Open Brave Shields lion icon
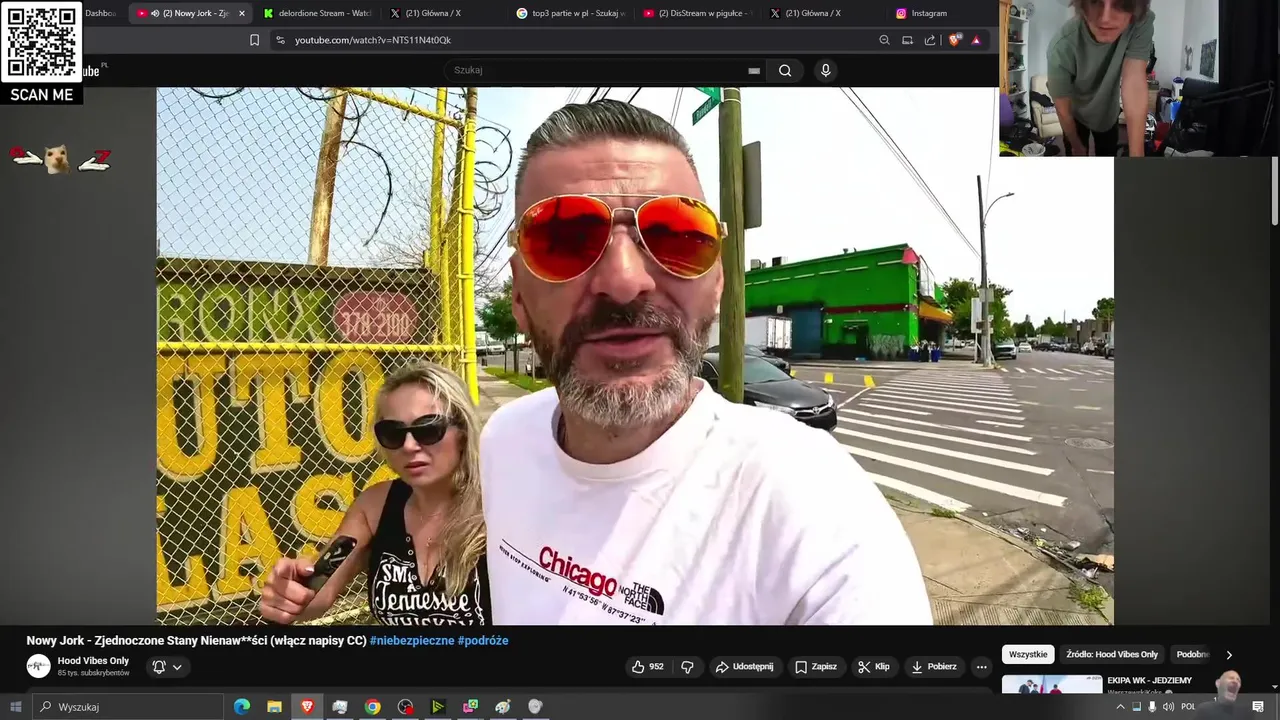Image resolution: width=1280 pixels, height=720 pixels. pos(954,40)
